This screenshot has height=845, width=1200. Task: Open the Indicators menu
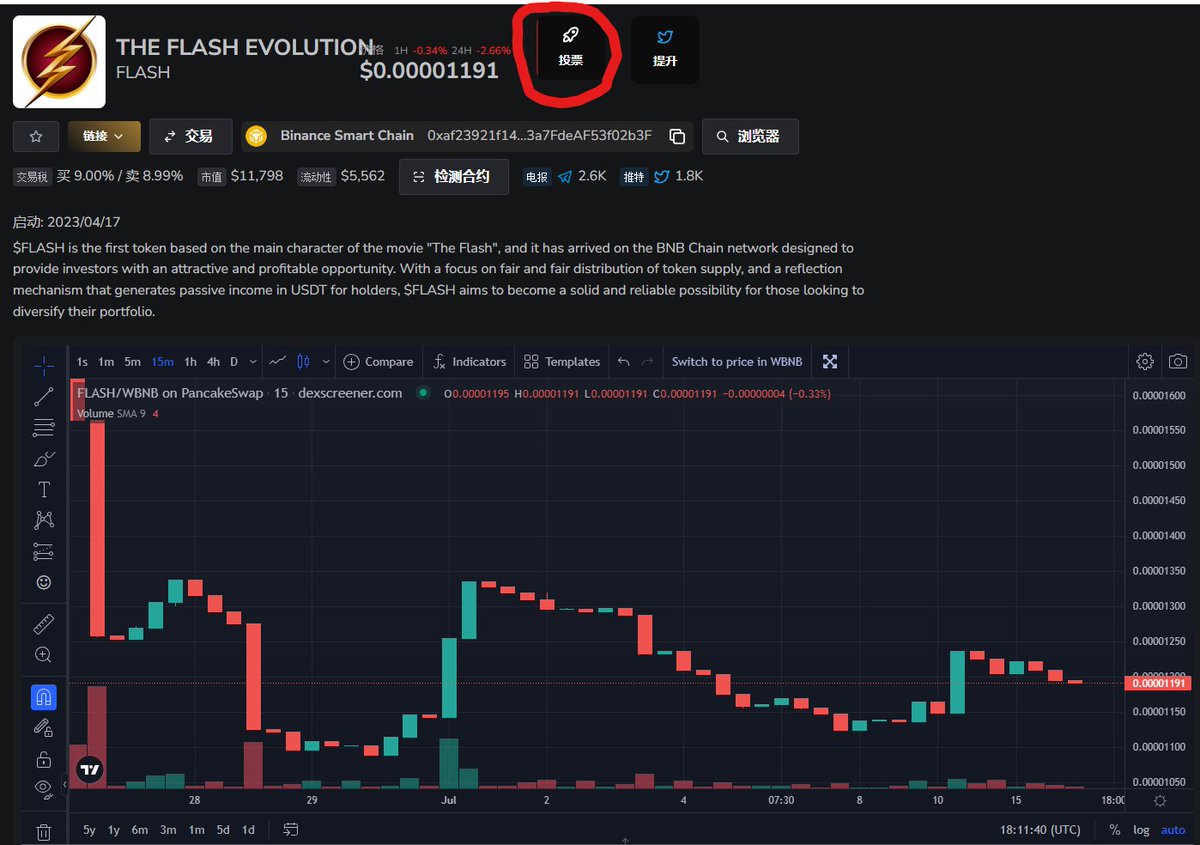(x=470, y=362)
